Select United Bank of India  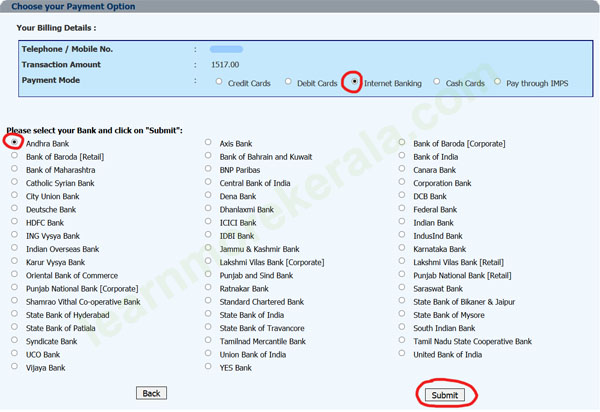point(402,353)
